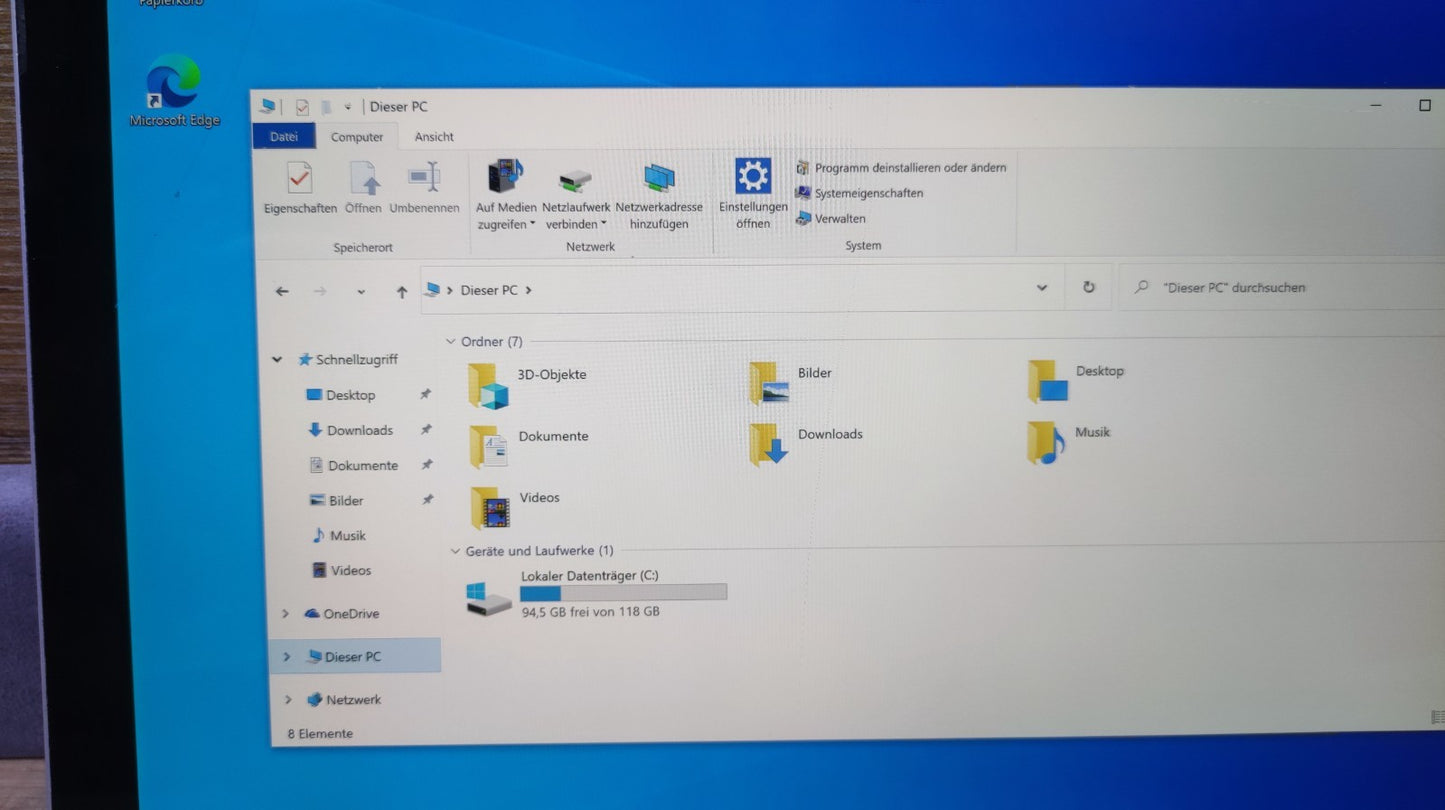
Task: Click Programm deinstallieren oder ändern
Action: coord(901,168)
